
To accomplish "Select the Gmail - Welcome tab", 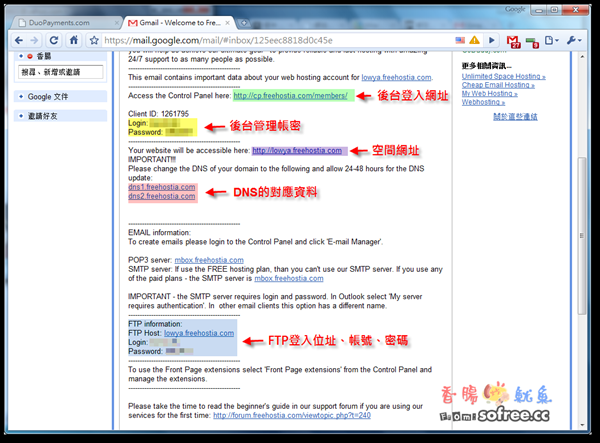I will click(x=180, y=23).
